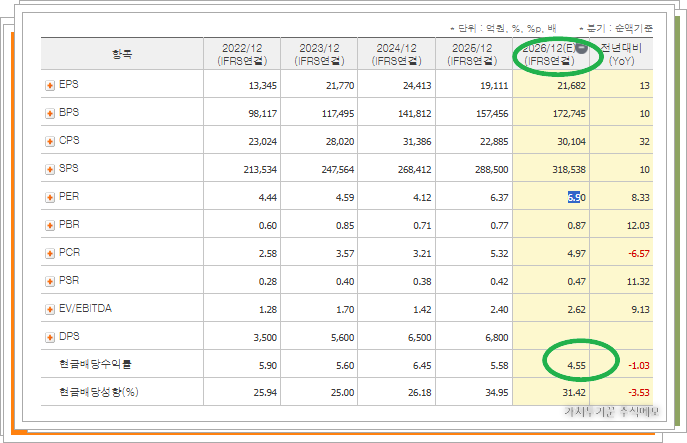Click the PER value 6.37
This screenshot has height=443, width=687.
[x=499, y=198]
